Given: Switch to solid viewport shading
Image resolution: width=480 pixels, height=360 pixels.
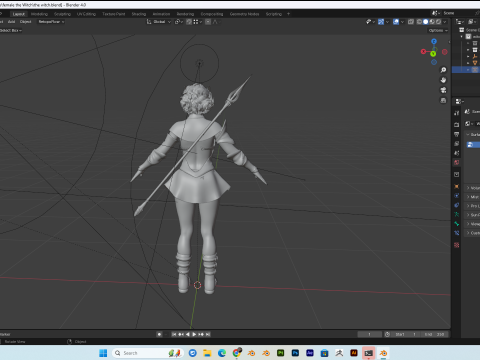Looking at the screenshot, I should 426,22.
